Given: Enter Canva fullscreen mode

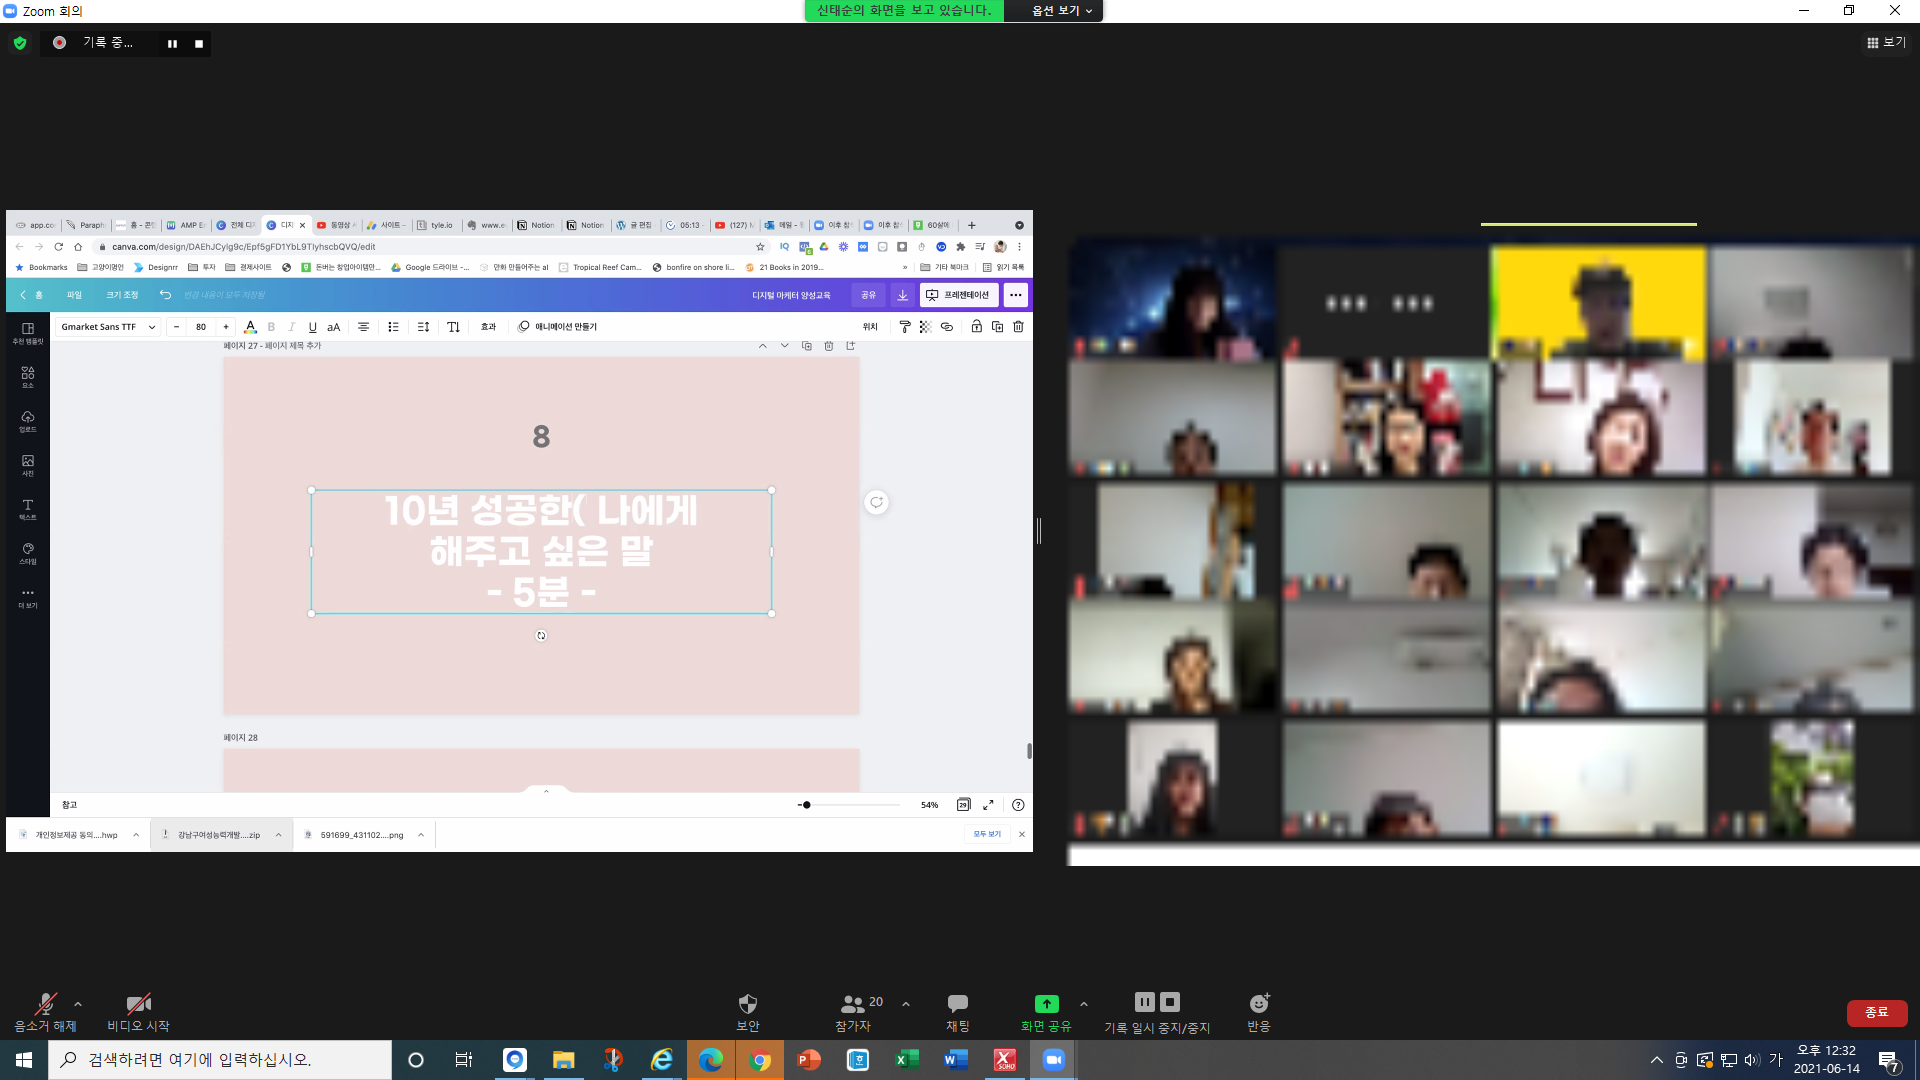Looking at the screenshot, I should [988, 805].
